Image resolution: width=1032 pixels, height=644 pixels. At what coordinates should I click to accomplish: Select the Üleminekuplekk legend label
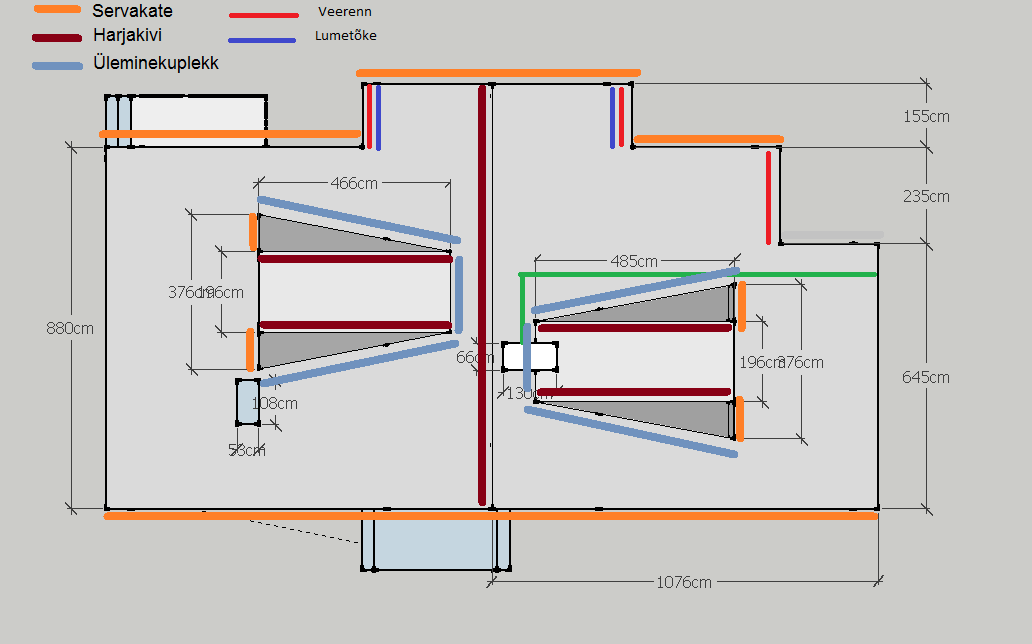(x=155, y=63)
